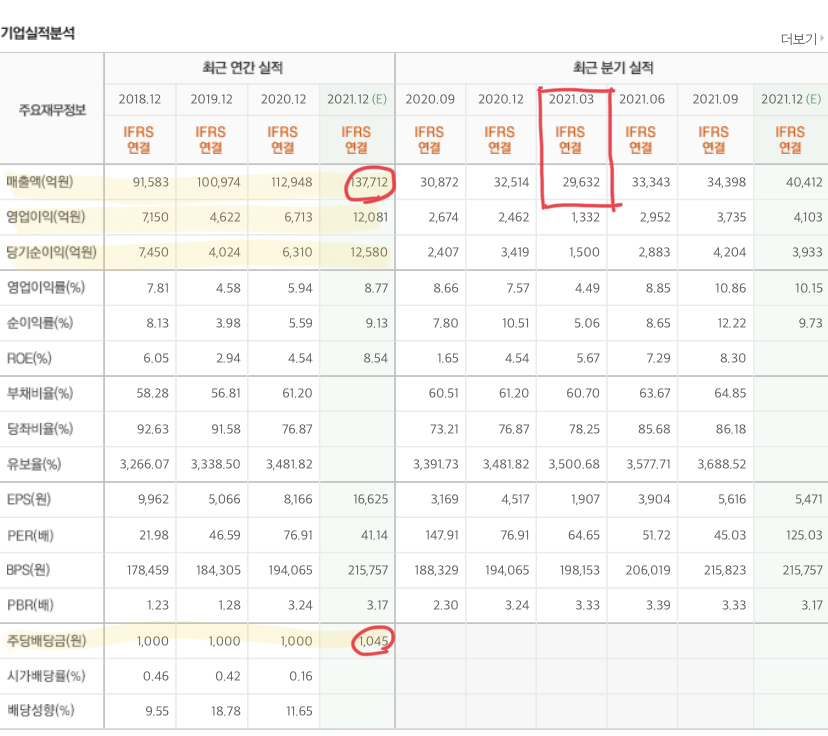Select the 당좌비율(%) row label
The image size is (828, 736).
(40, 429)
